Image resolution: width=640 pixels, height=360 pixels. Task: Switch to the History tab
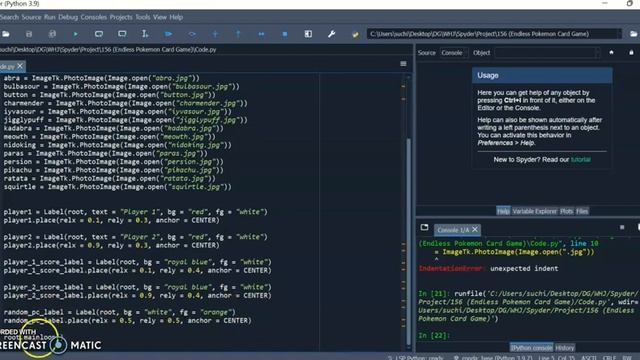click(x=564, y=348)
